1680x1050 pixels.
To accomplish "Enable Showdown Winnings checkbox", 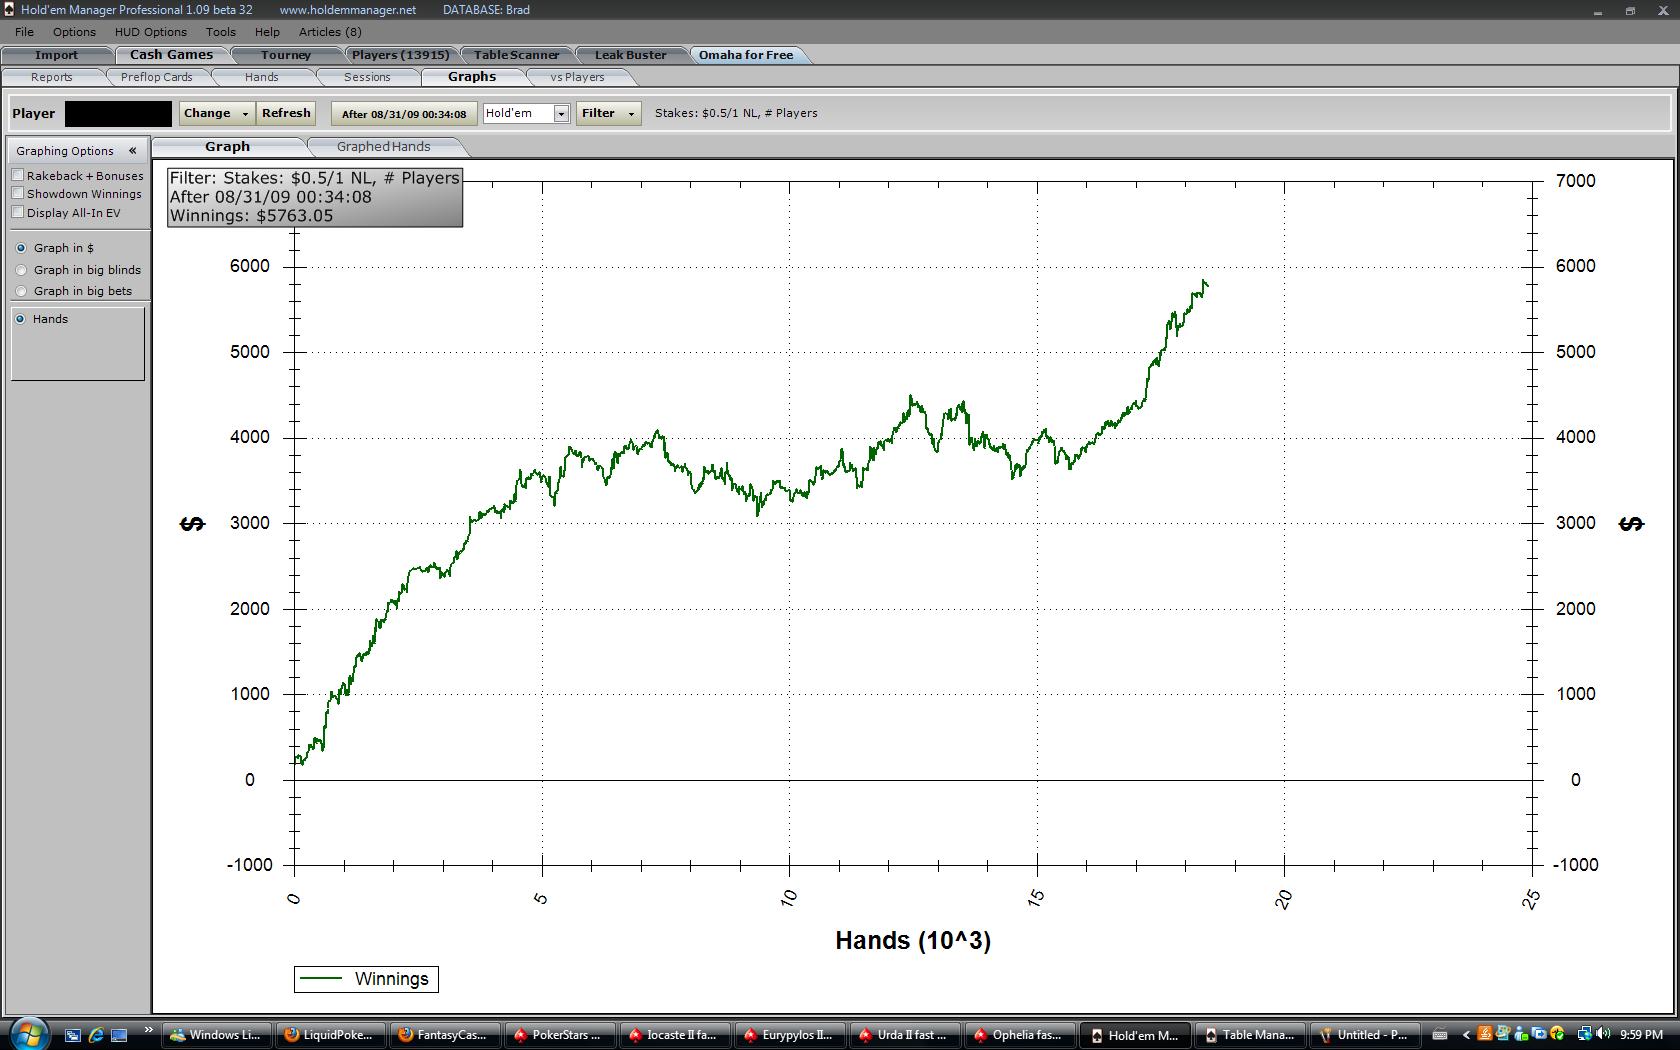I will (18, 193).
